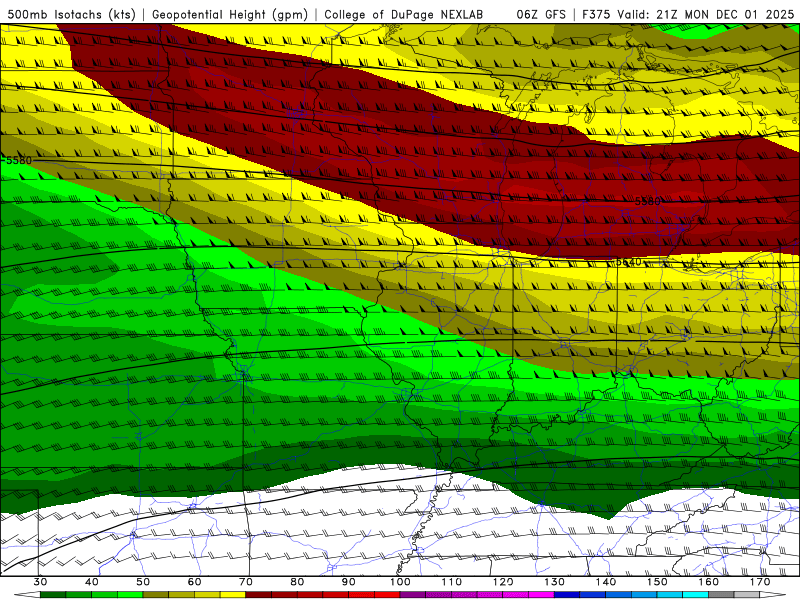The width and height of the screenshot is (800, 600).
Task: Select the bright red 95-100 kt legend swatch
Action: 387,595
